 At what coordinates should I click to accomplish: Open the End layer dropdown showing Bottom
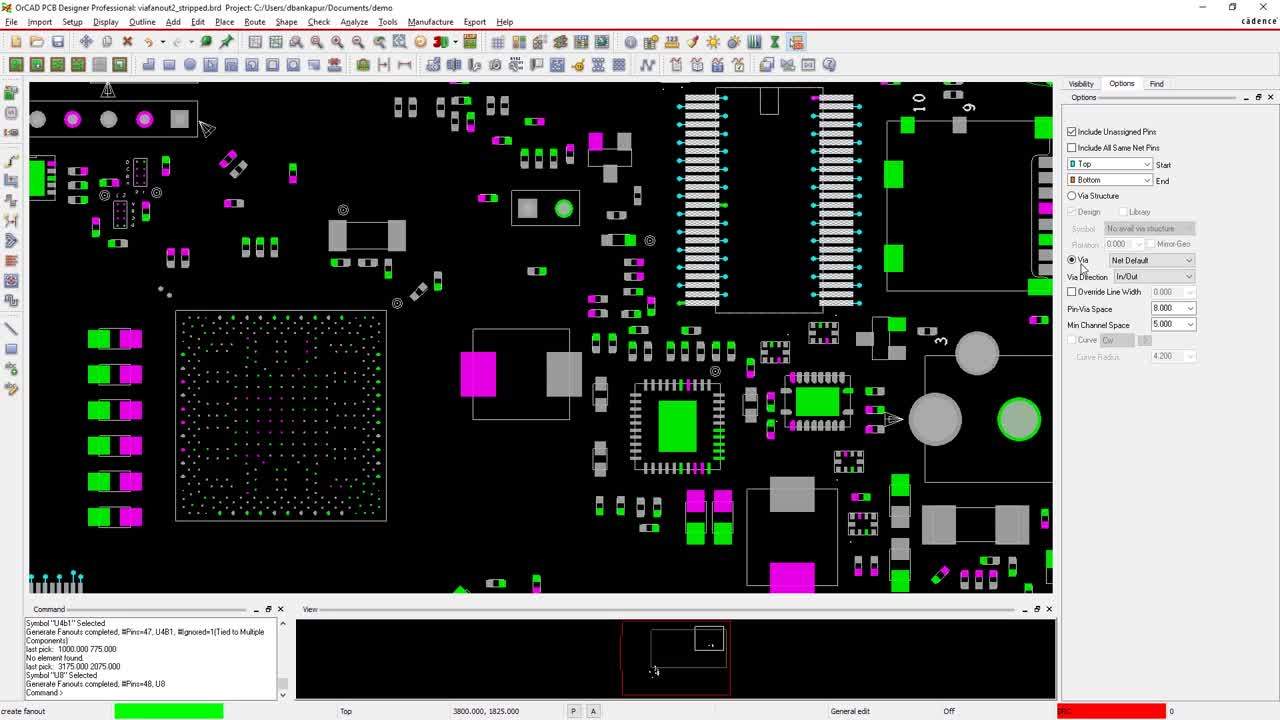[1147, 180]
